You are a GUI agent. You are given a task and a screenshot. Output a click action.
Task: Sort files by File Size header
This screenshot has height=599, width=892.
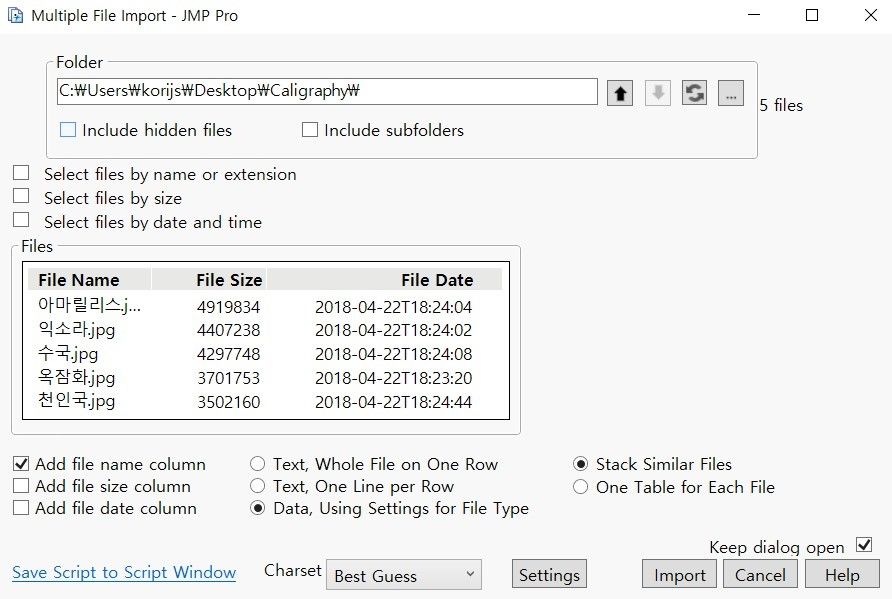click(229, 280)
